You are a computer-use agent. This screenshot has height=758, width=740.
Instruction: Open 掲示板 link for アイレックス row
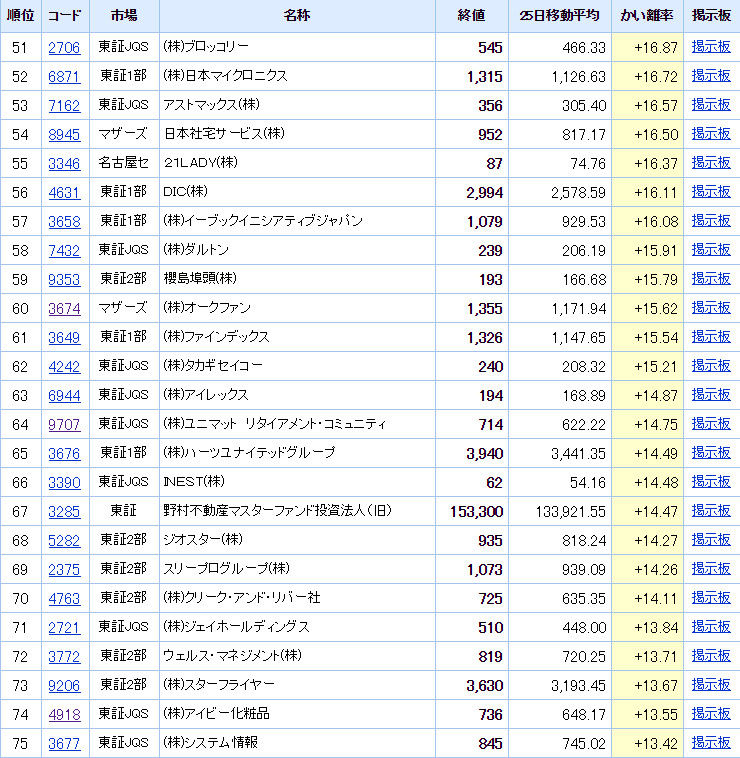click(711, 395)
